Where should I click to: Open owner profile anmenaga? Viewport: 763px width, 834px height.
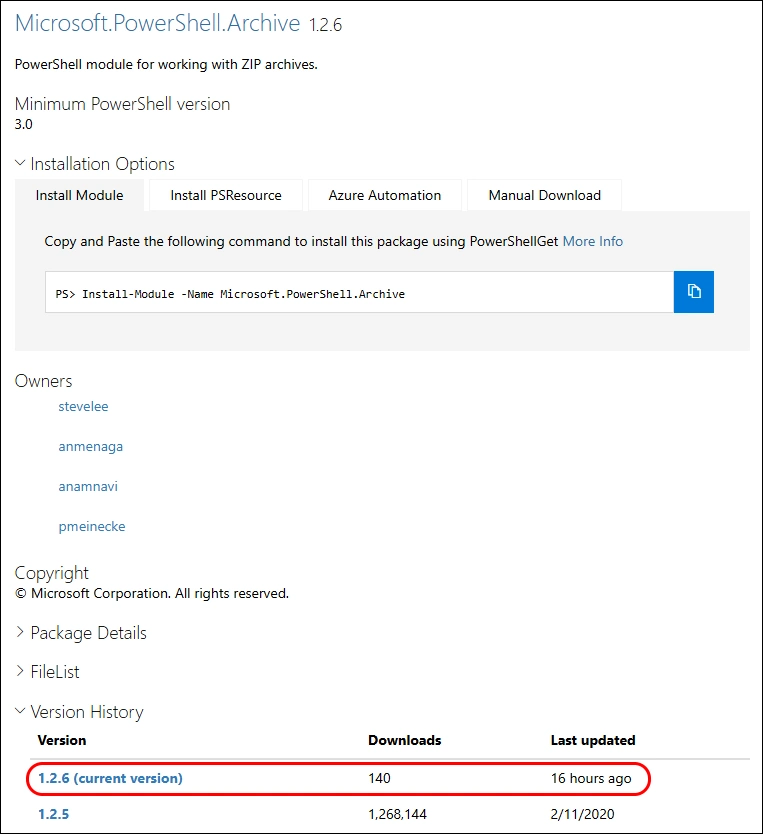[x=90, y=447]
